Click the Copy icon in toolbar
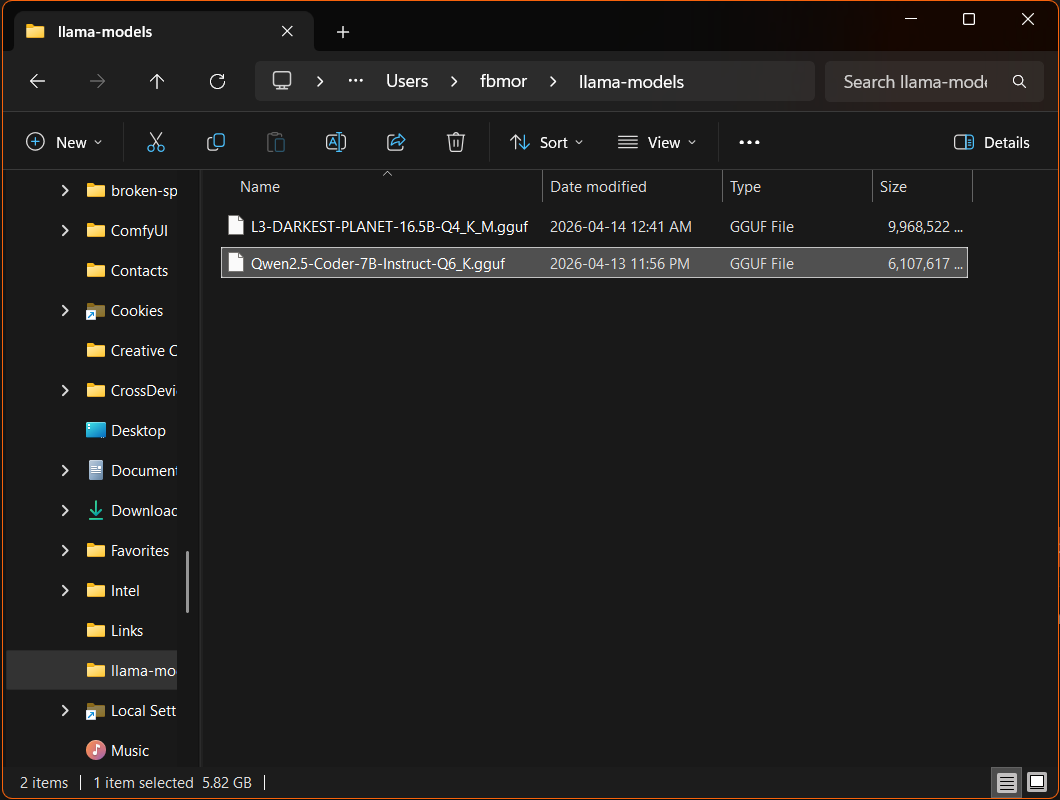This screenshot has height=800, width=1060. 215,142
